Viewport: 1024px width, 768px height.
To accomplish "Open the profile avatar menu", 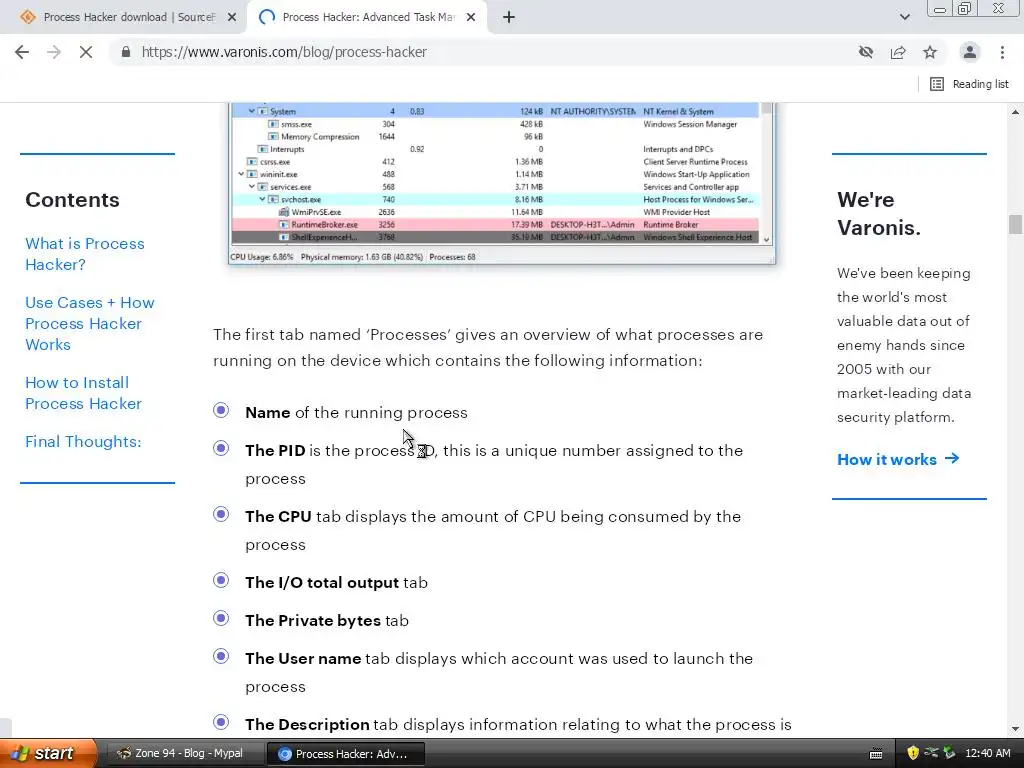I will (x=970, y=52).
